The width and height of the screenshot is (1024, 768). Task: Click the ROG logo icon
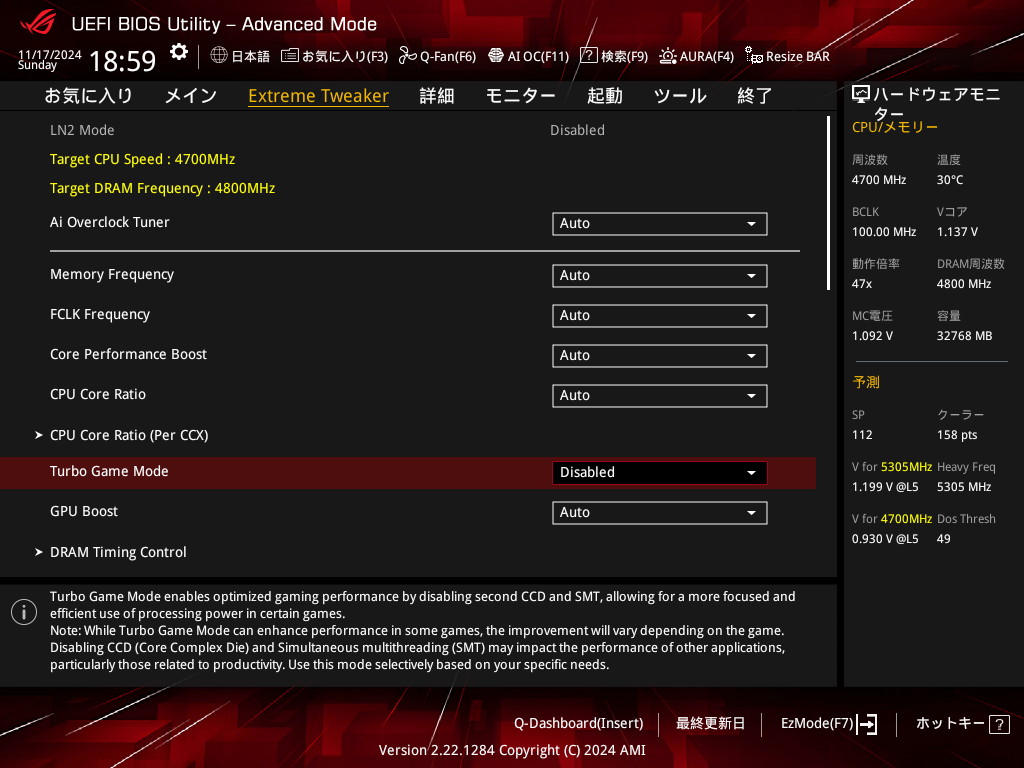click(x=38, y=23)
